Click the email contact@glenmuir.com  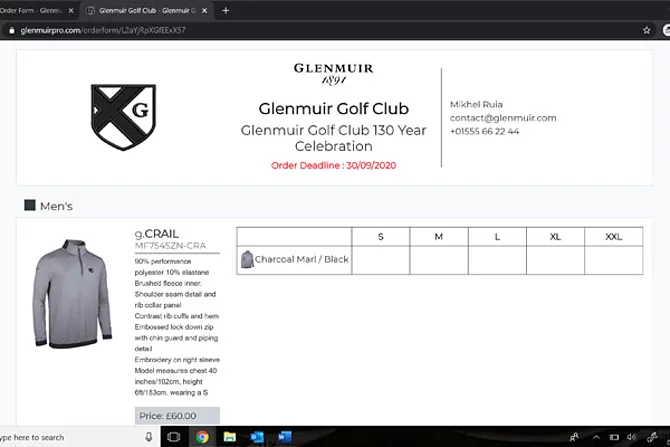pyautogui.click(x=503, y=118)
